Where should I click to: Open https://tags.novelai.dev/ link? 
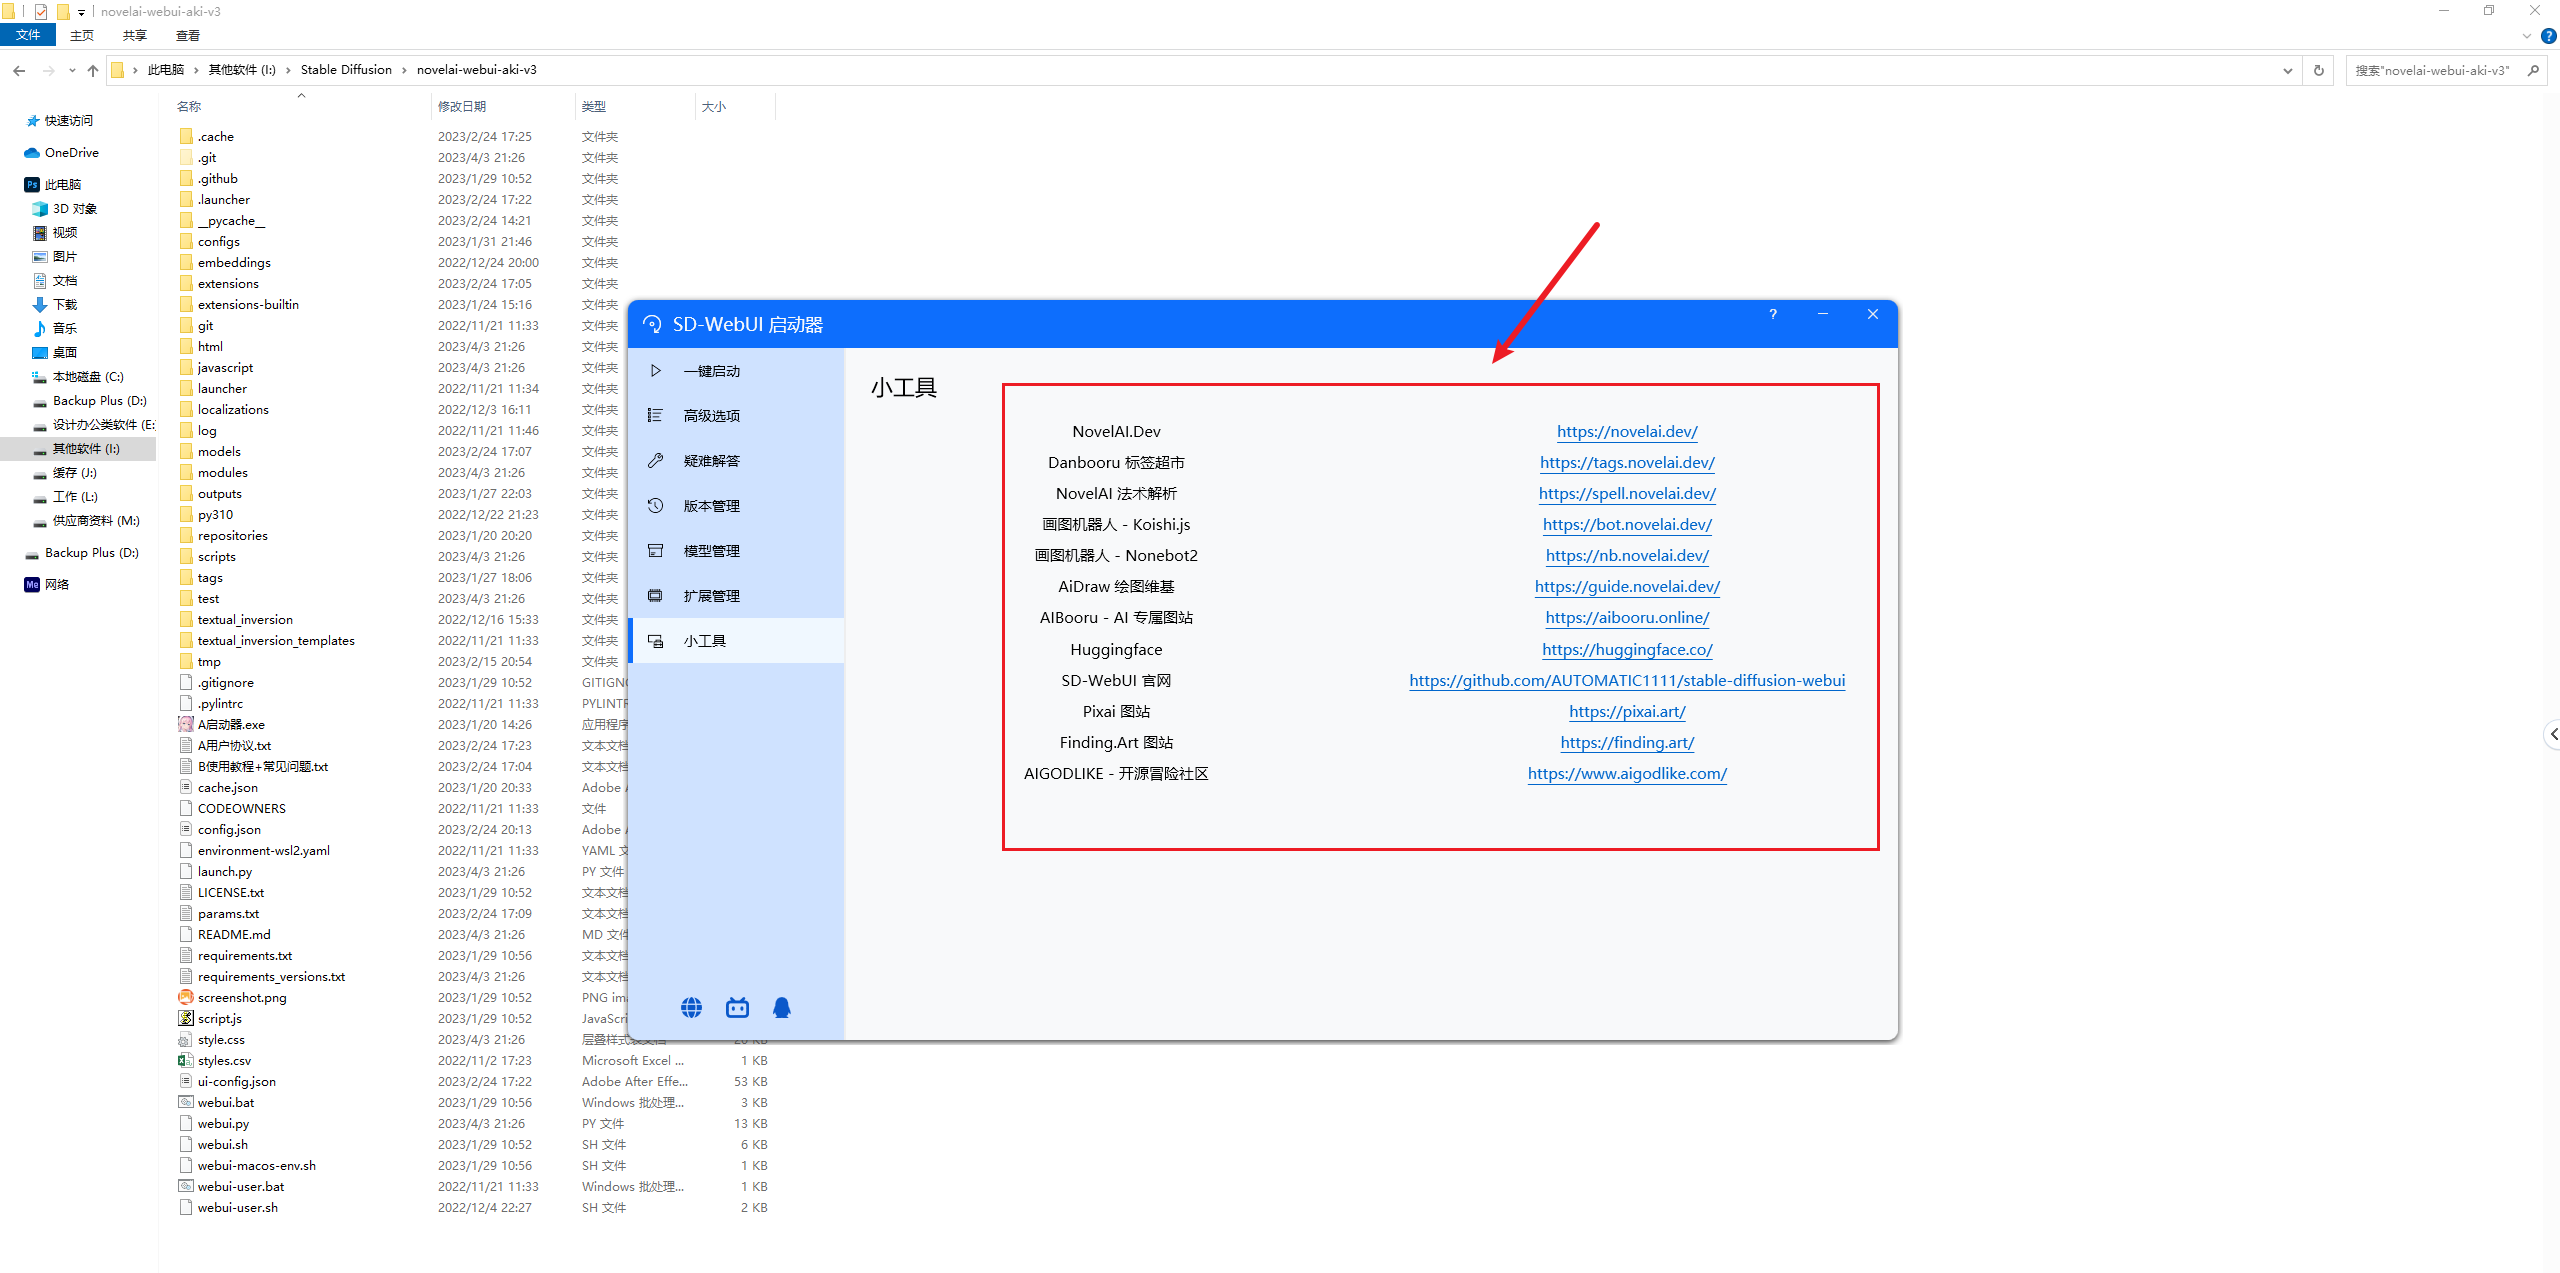coord(1627,462)
